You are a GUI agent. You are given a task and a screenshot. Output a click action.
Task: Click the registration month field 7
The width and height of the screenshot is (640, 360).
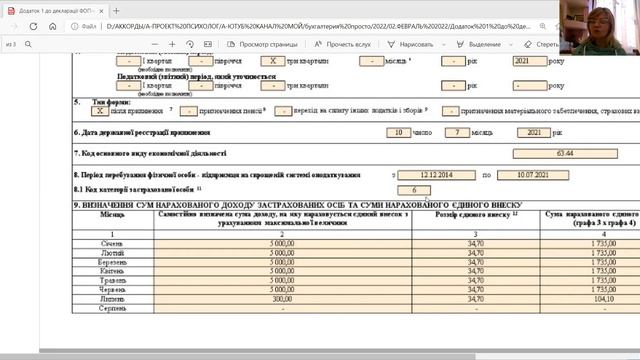(457, 133)
